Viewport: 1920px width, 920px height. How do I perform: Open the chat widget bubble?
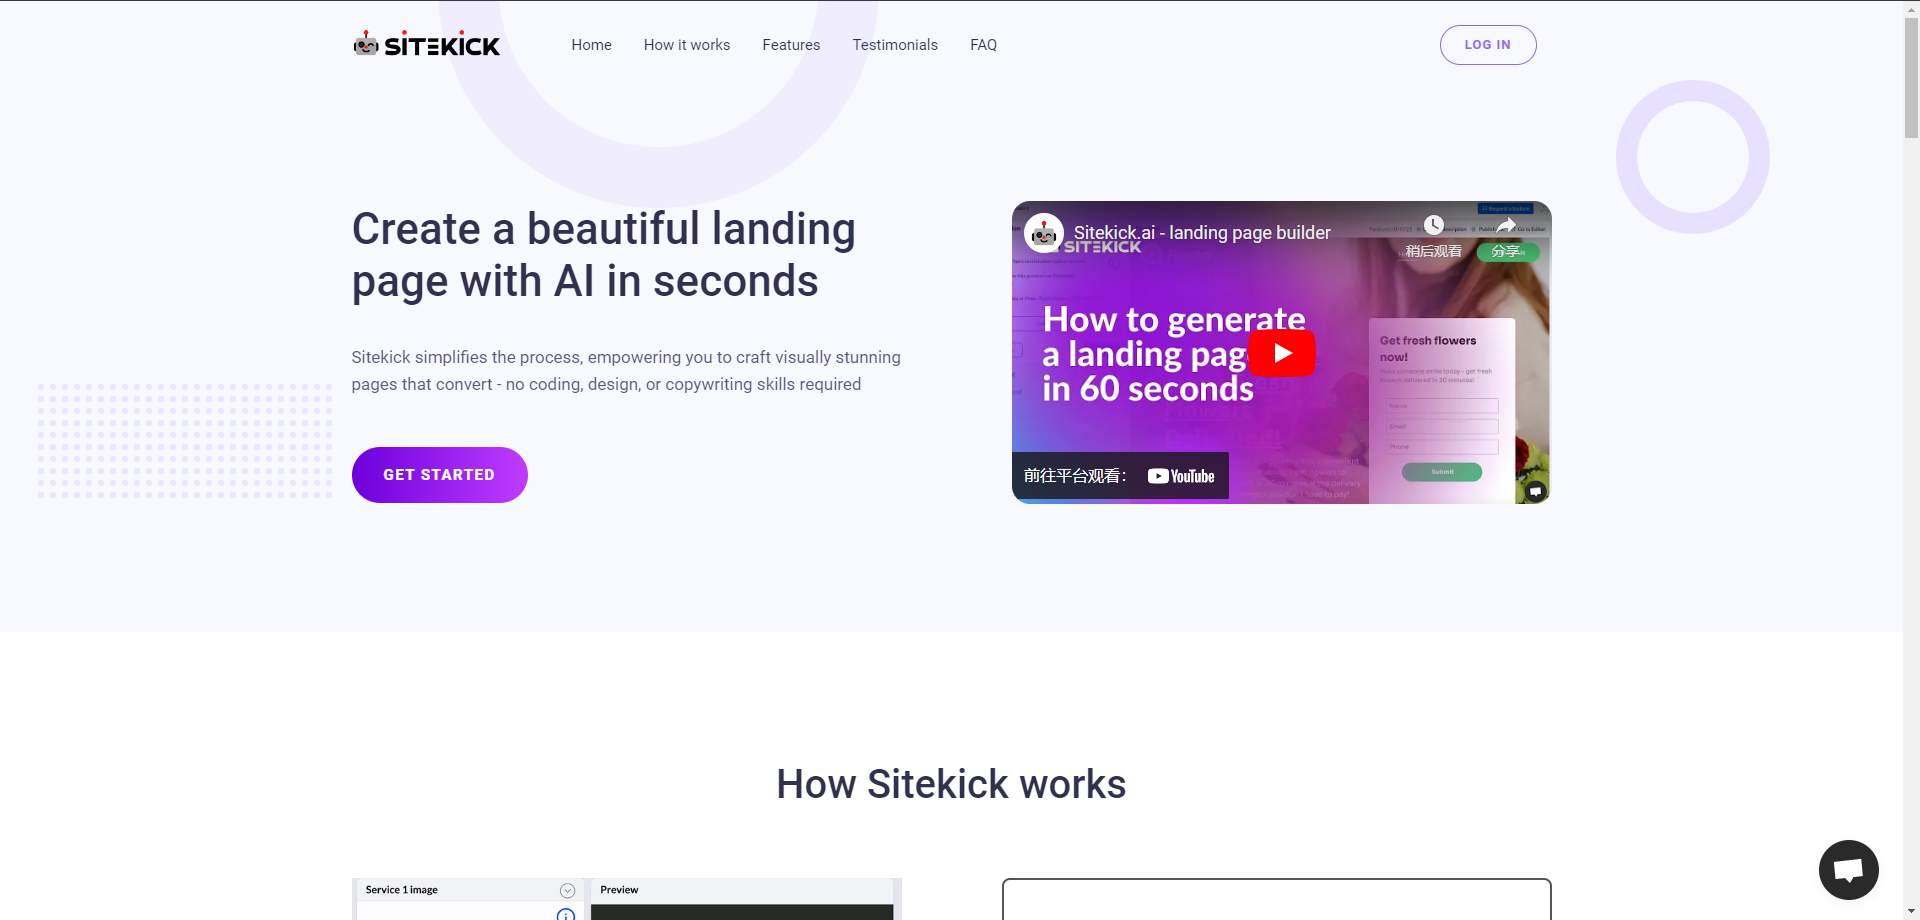1848,870
